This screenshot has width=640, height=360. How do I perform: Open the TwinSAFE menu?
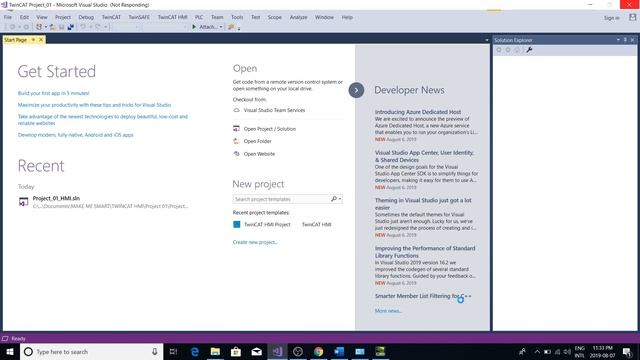[139, 17]
